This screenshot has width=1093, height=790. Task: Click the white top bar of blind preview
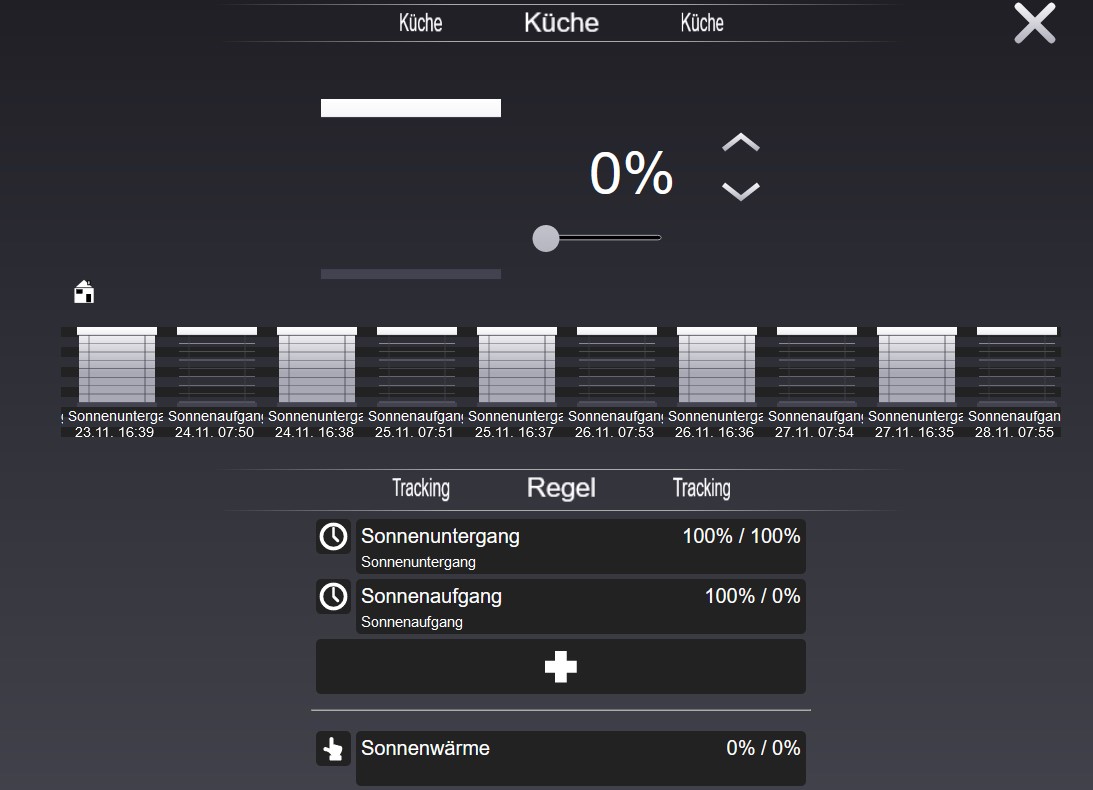tap(410, 108)
